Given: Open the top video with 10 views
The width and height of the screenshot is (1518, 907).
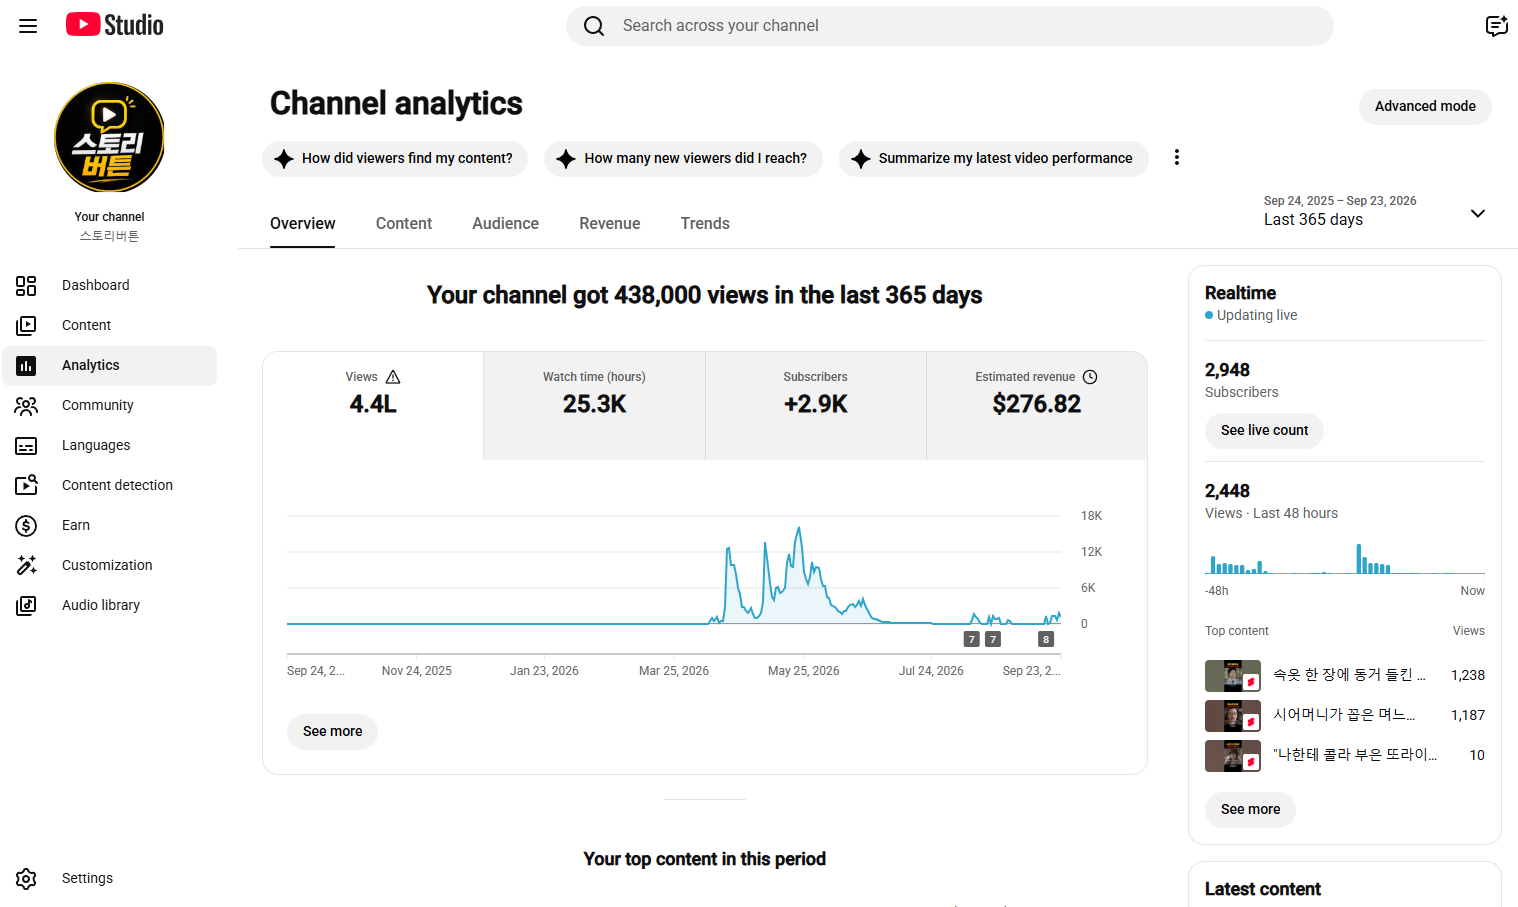Looking at the screenshot, I should point(1344,756).
